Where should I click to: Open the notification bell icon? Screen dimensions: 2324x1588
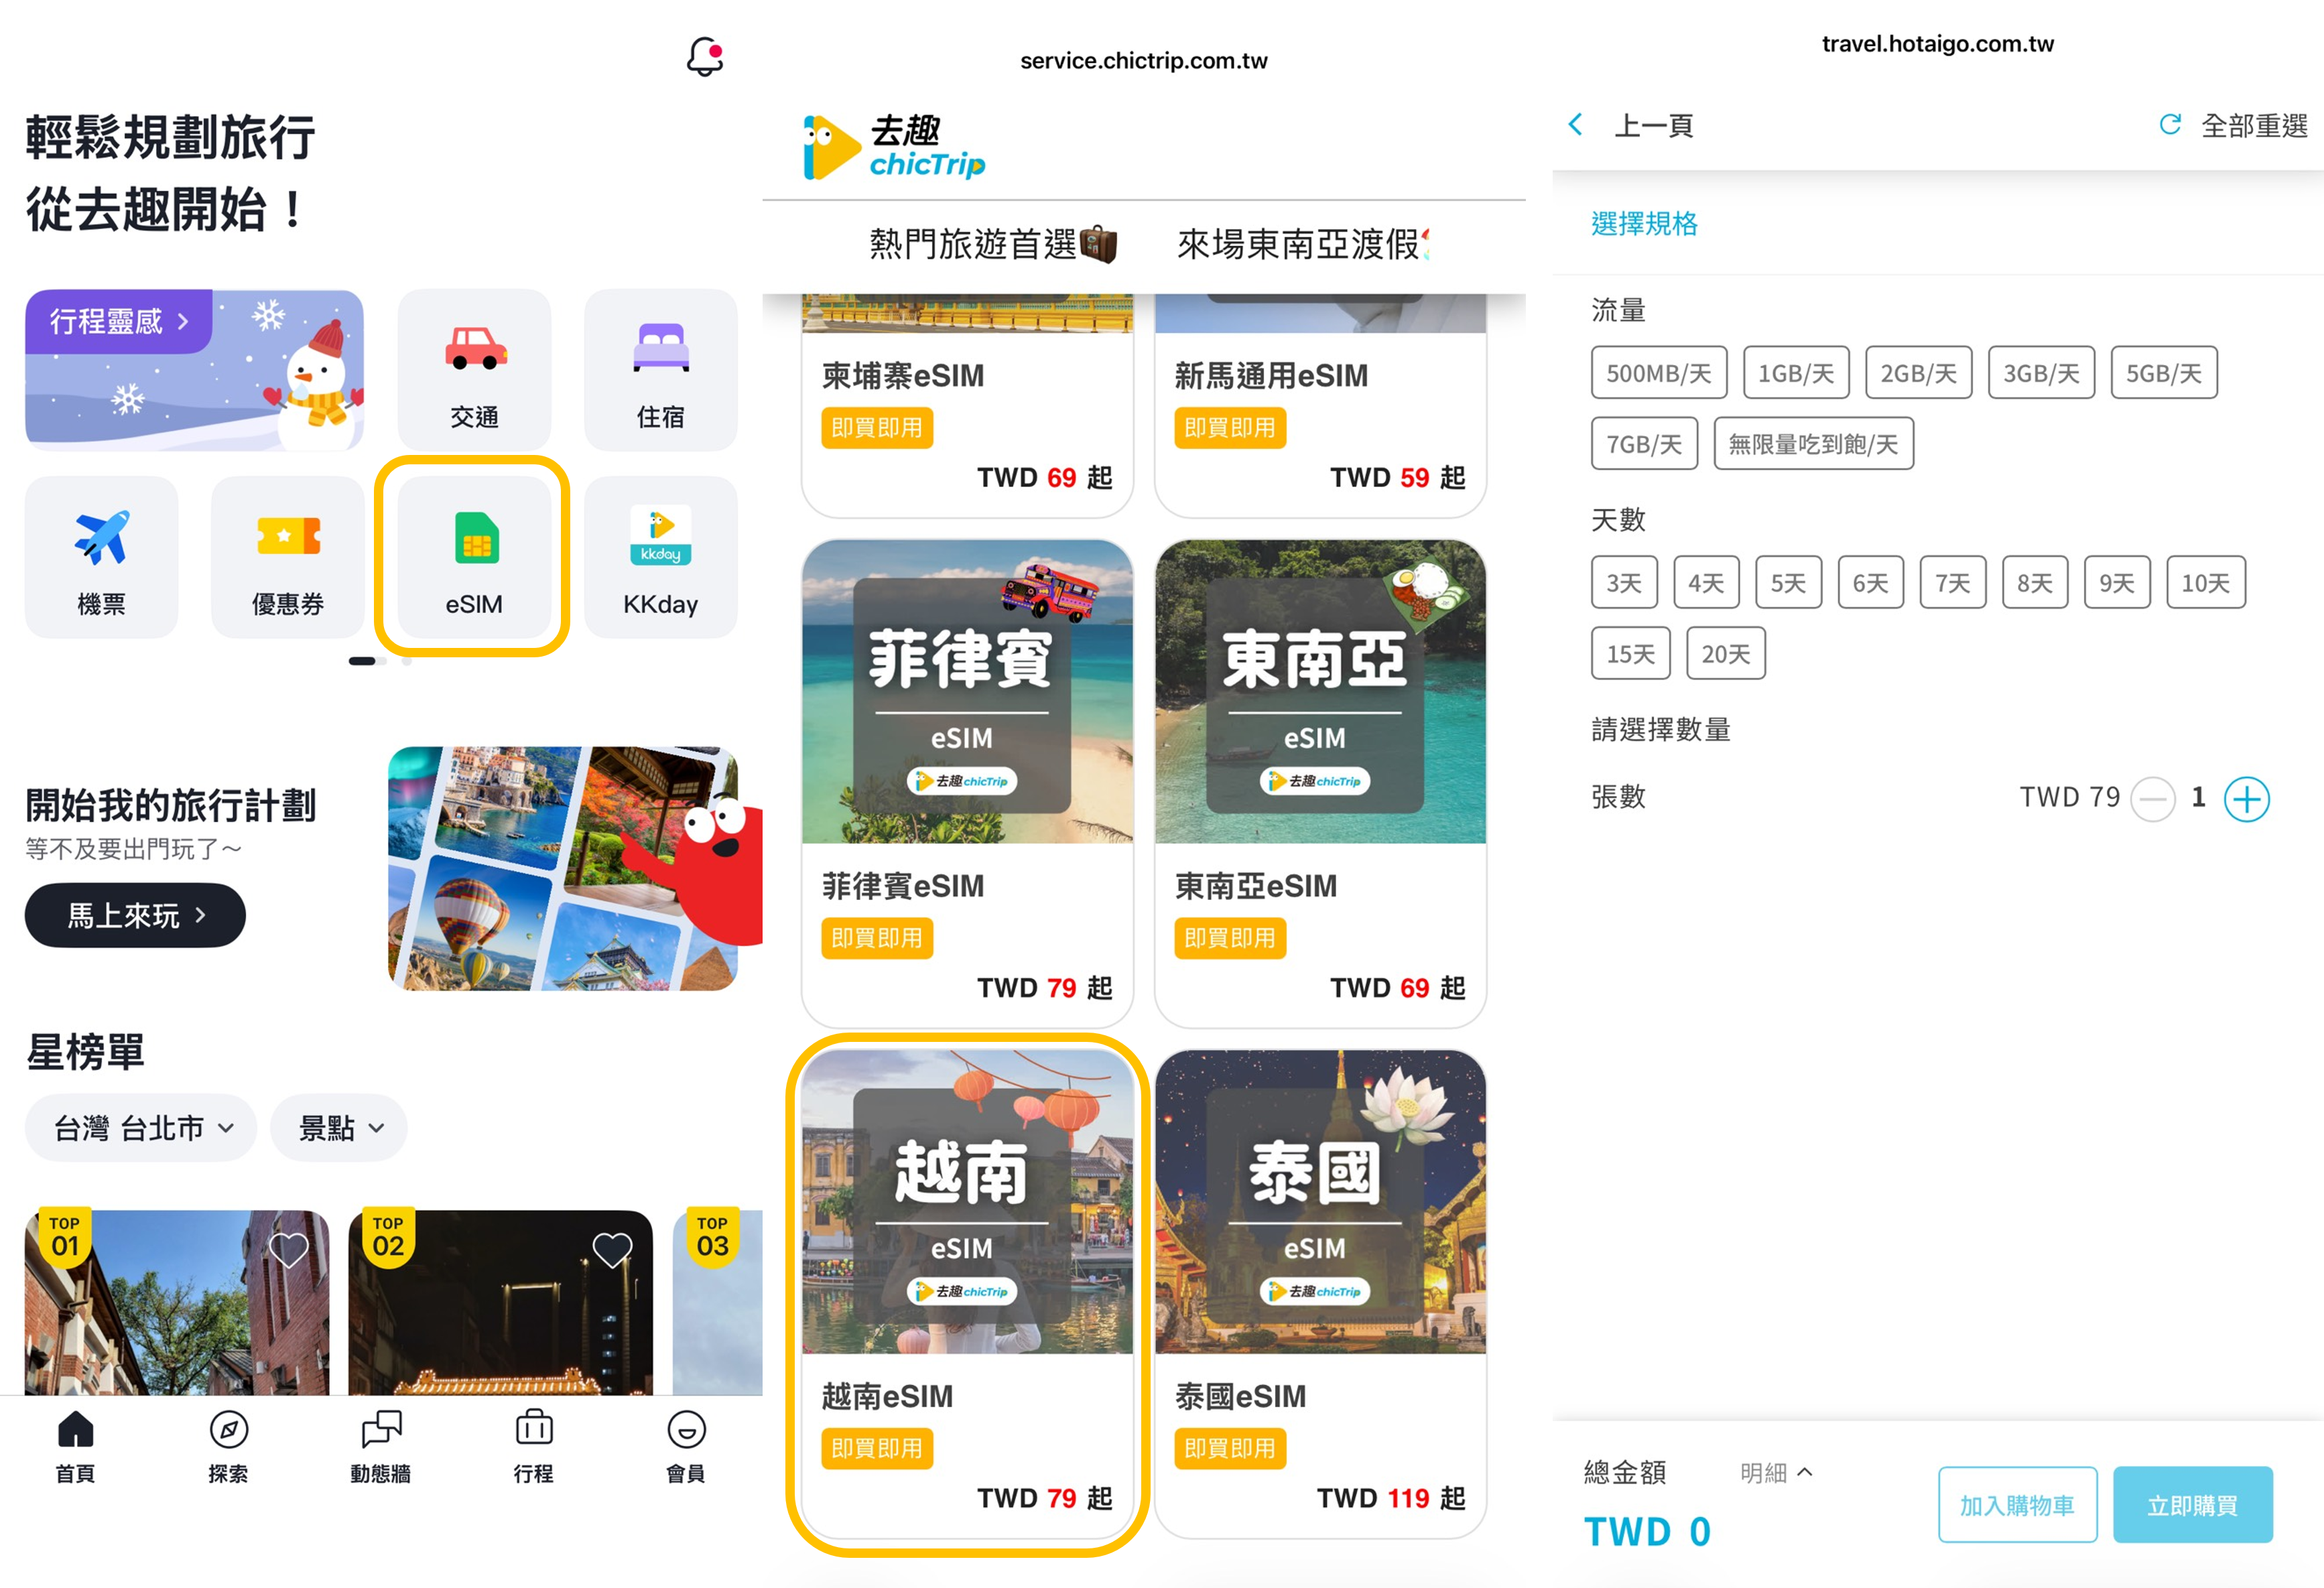(704, 57)
